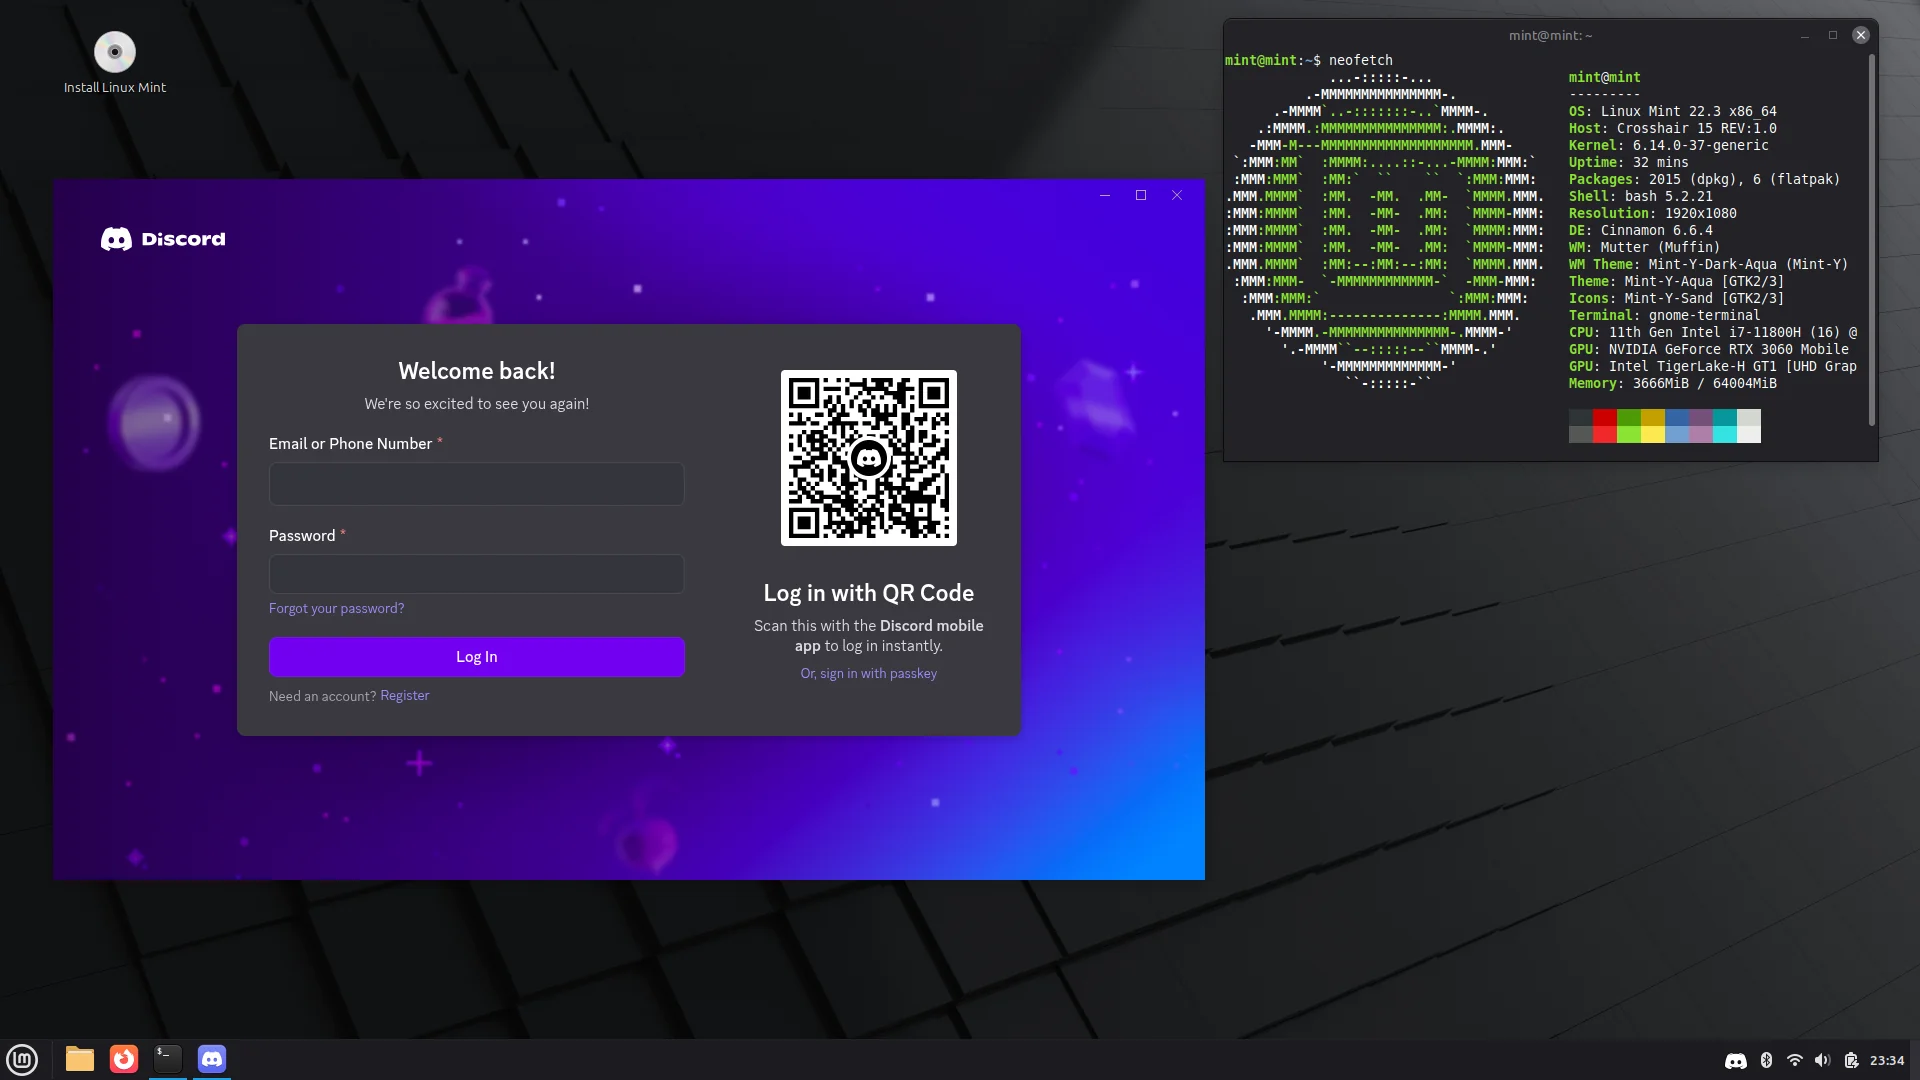Click the terminal title 'mint@mint: ~'
Image resolution: width=1920 pixels, height=1080 pixels.
tap(1551, 35)
